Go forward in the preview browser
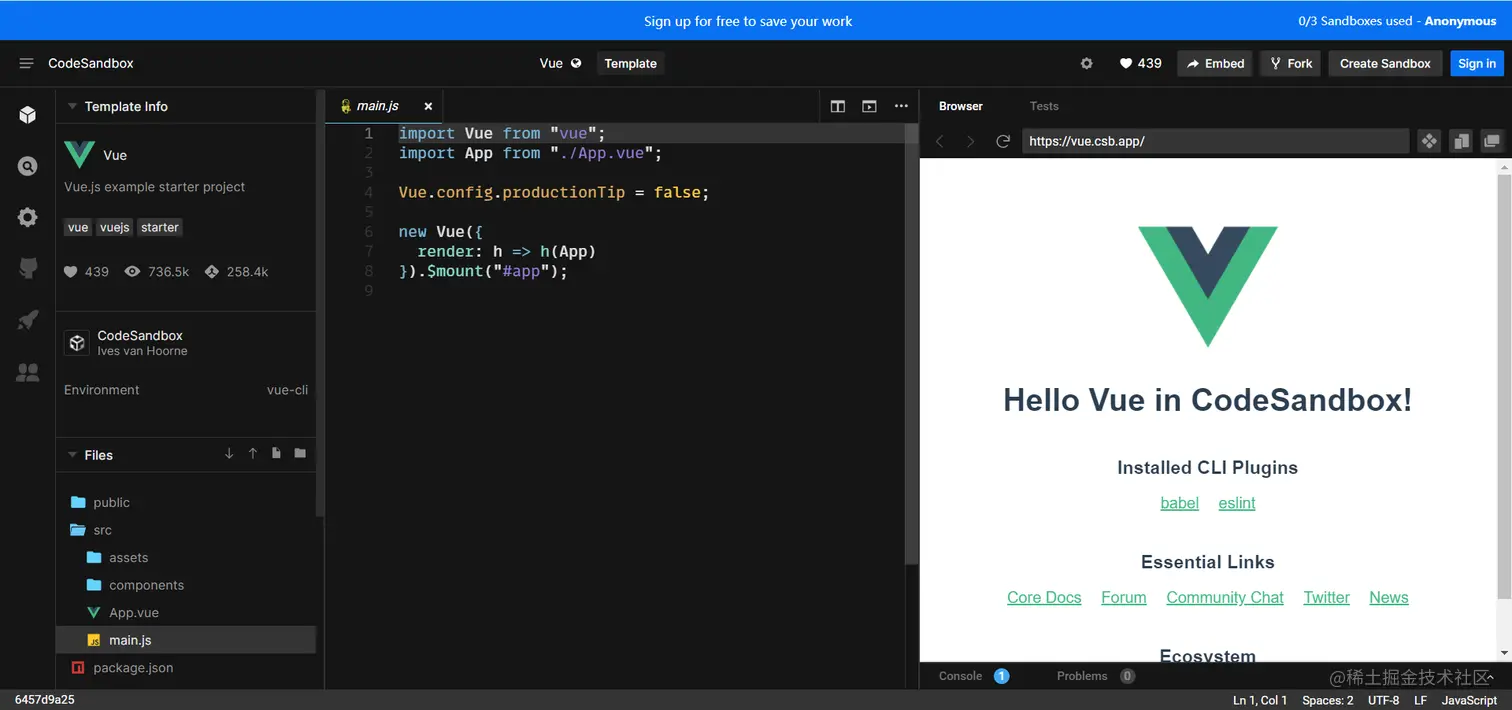The height and width of the screenshot is (710, 1512). tap(970, 142)
